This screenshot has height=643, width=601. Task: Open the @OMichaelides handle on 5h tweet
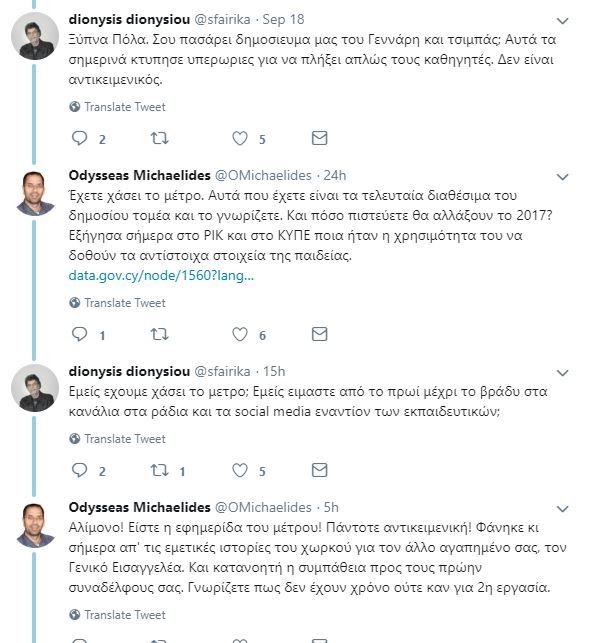click(x=263, y=507)
